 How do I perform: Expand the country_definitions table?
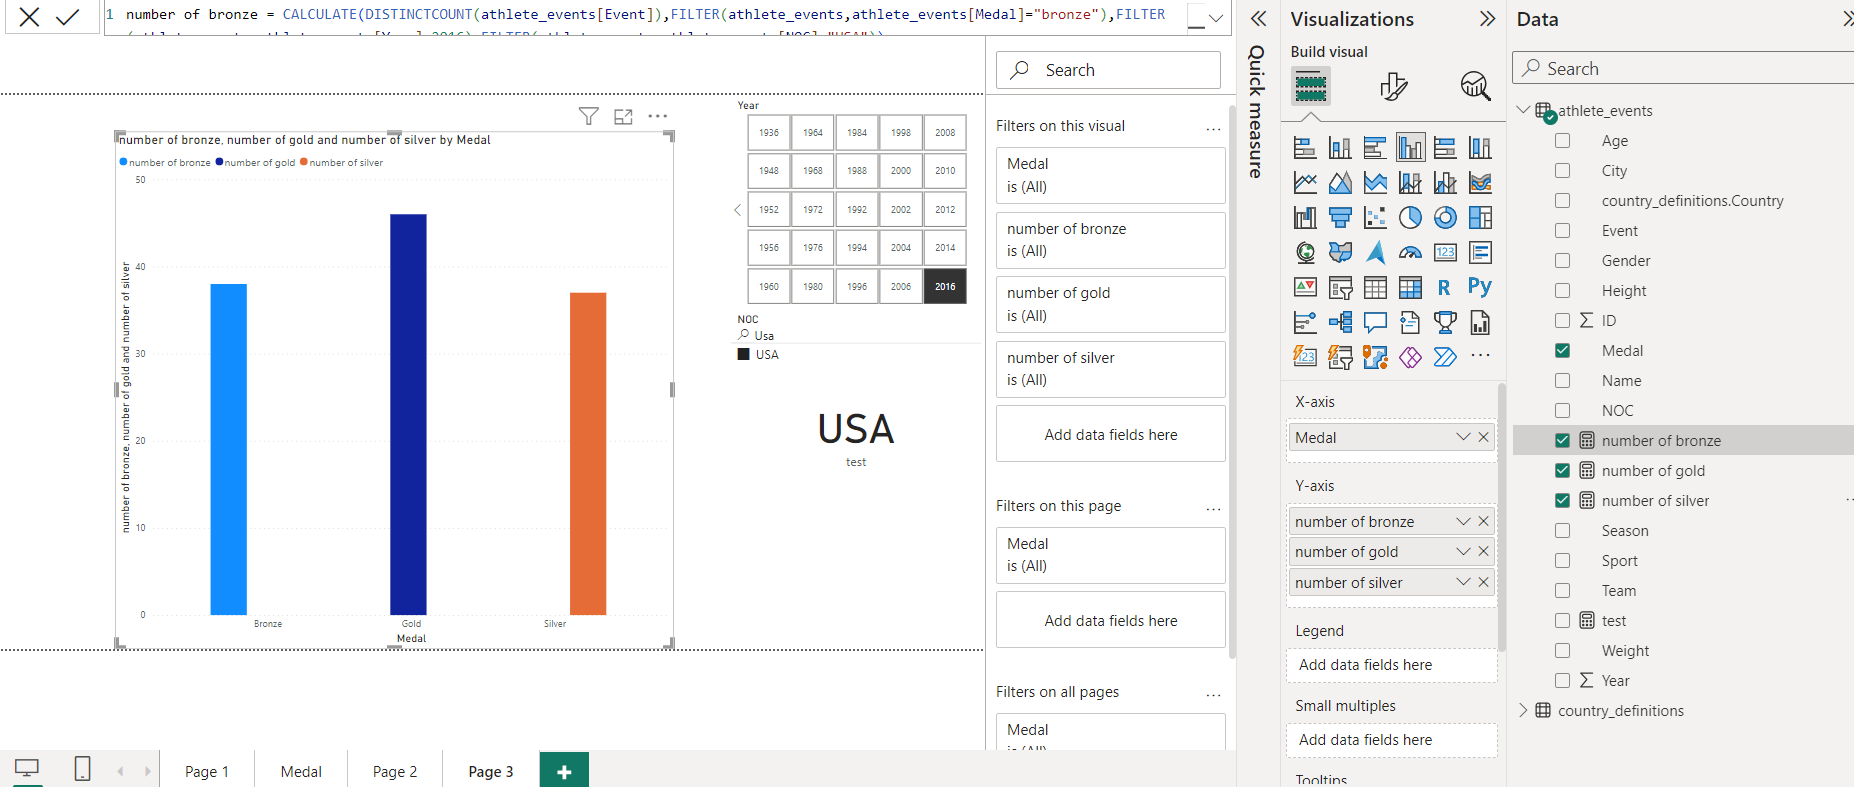(1523, 710)
